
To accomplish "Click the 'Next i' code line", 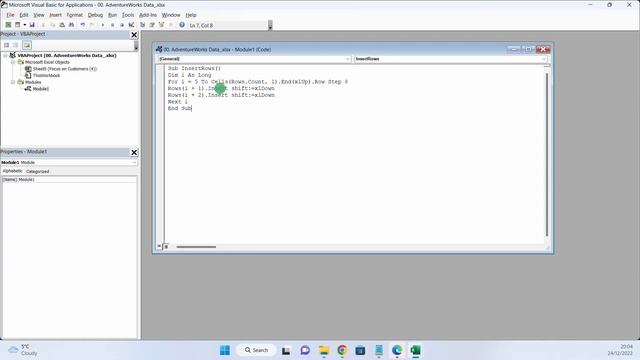I will 178,102.
